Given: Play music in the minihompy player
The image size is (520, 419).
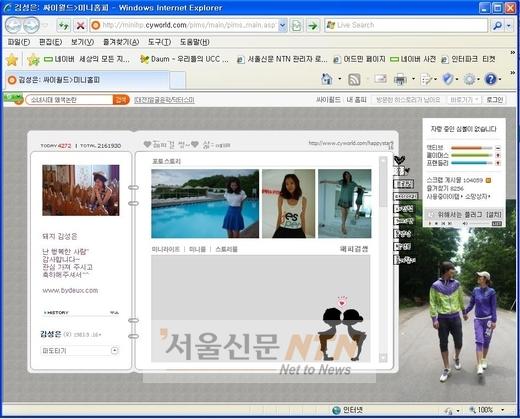Looking at the screenshot, I should (x=430, y=224).
